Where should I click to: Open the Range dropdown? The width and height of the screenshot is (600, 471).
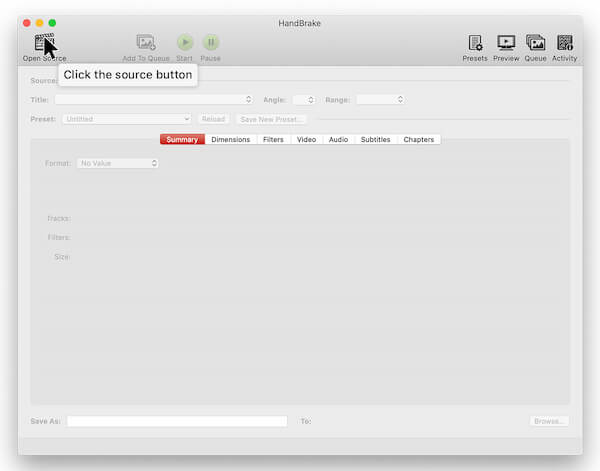(380, 99)
